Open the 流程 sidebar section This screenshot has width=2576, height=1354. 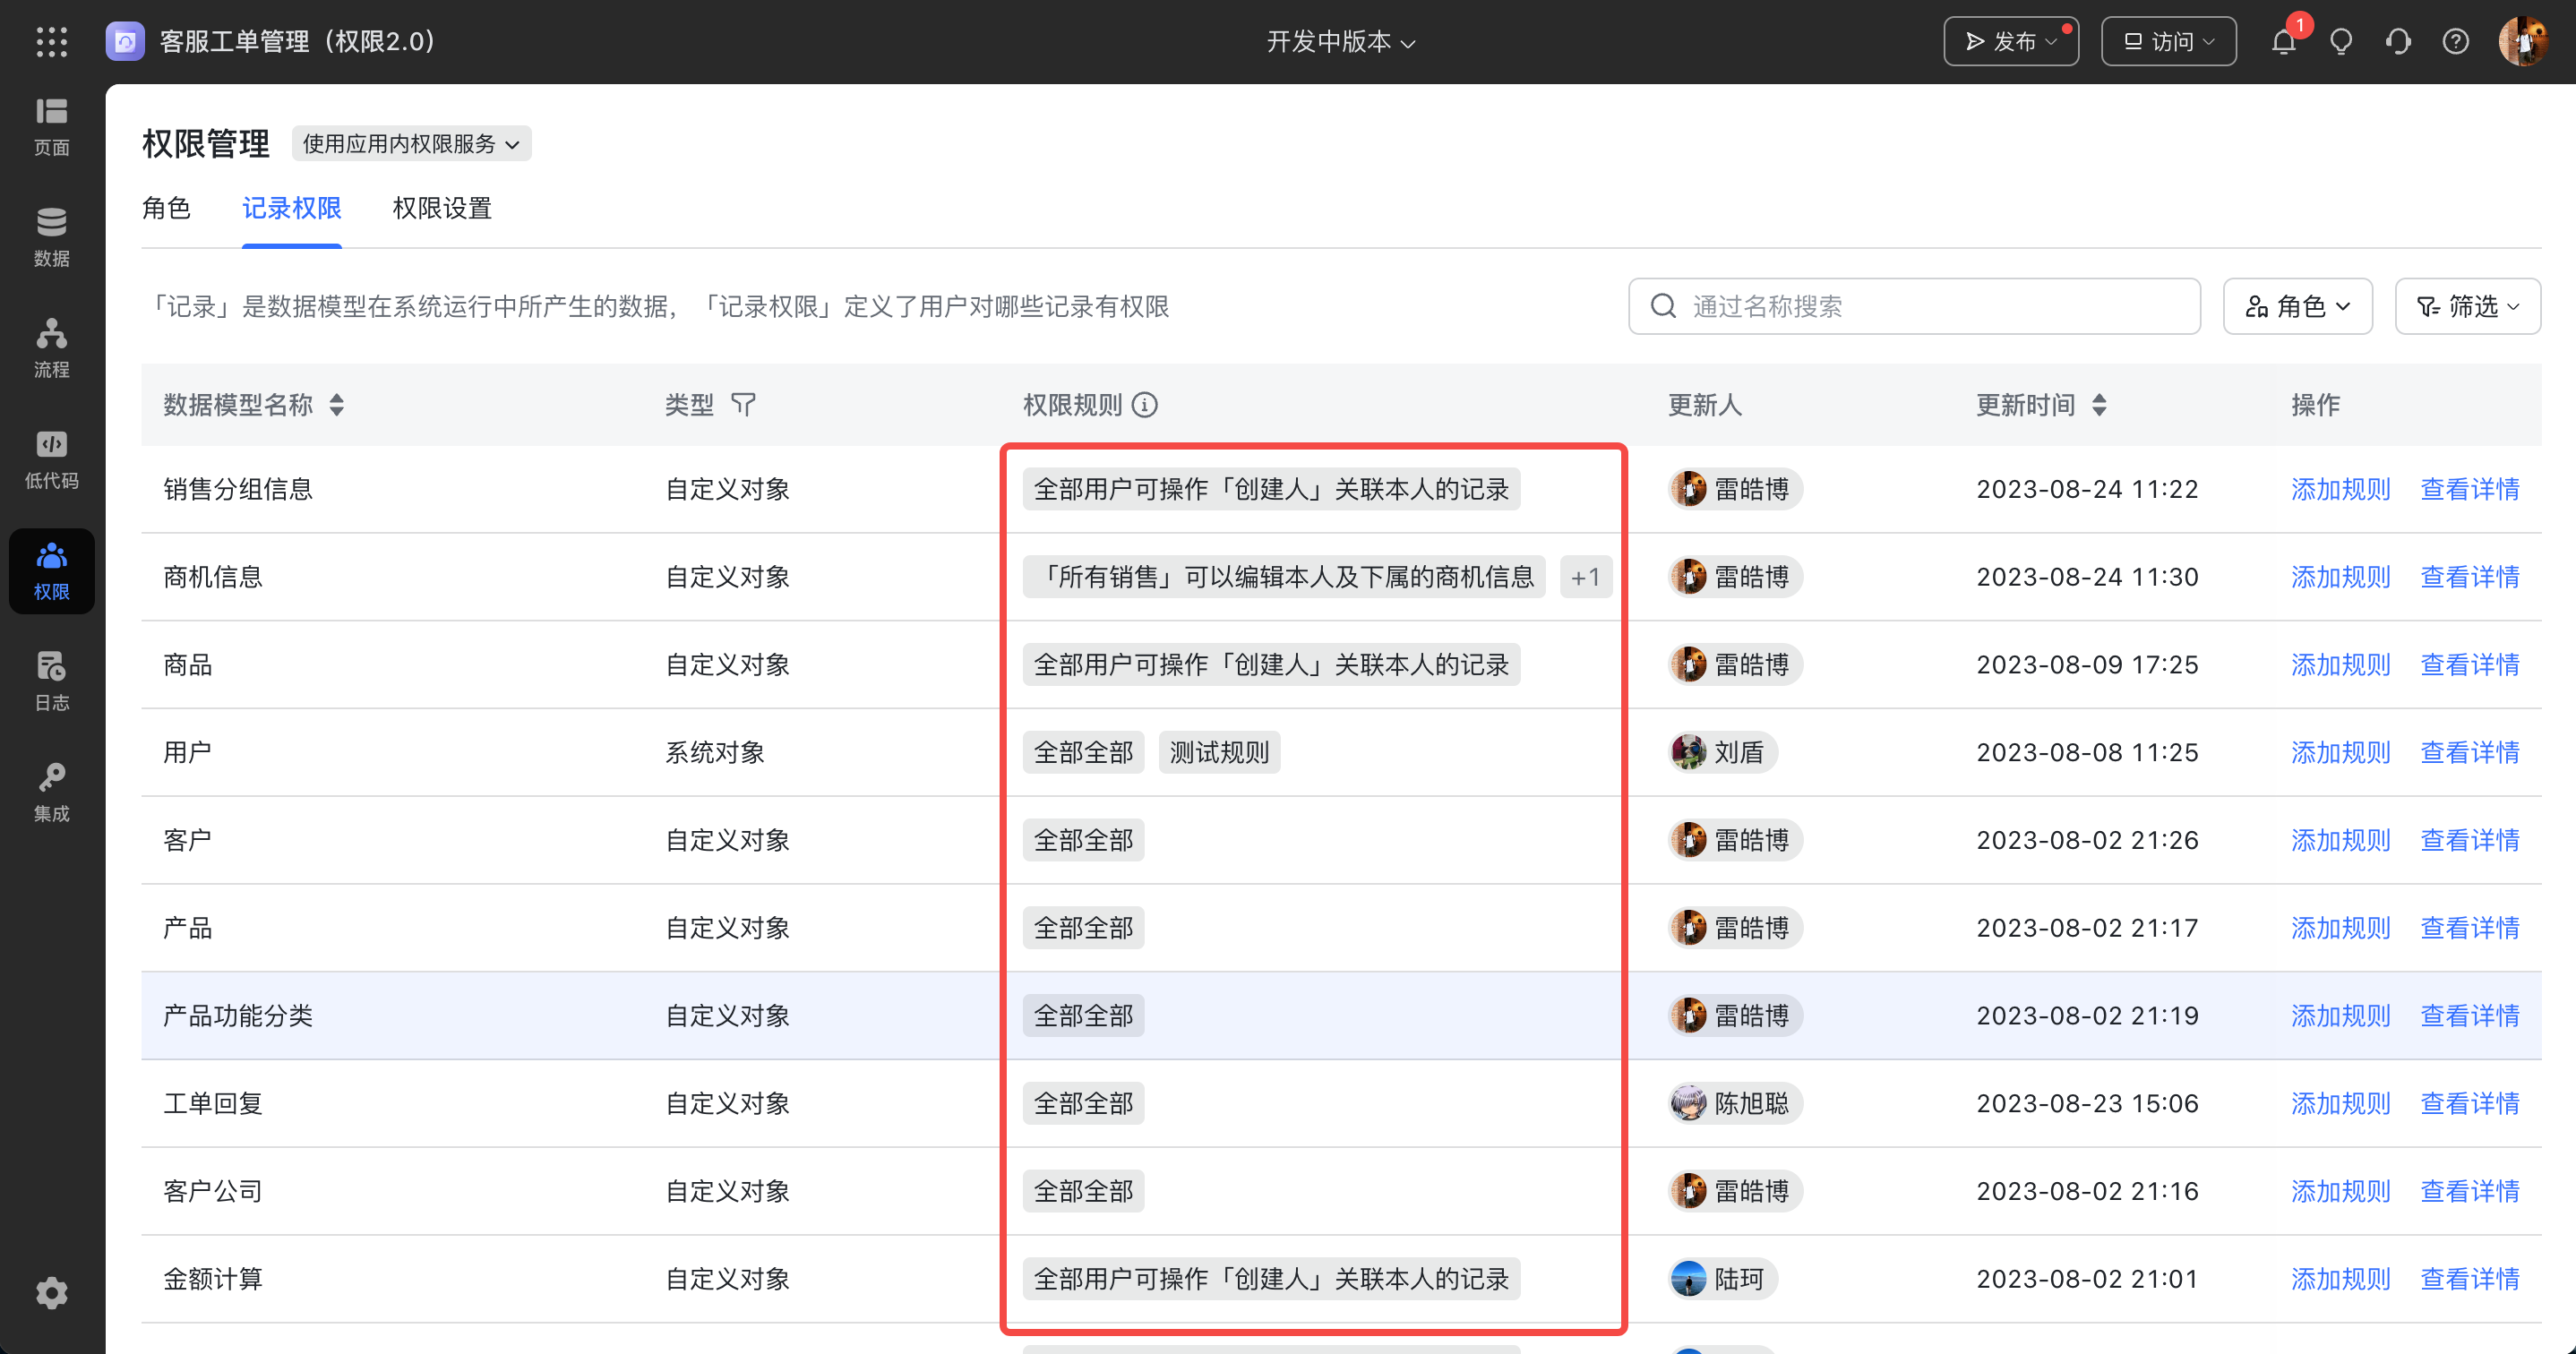click(52, 349)
